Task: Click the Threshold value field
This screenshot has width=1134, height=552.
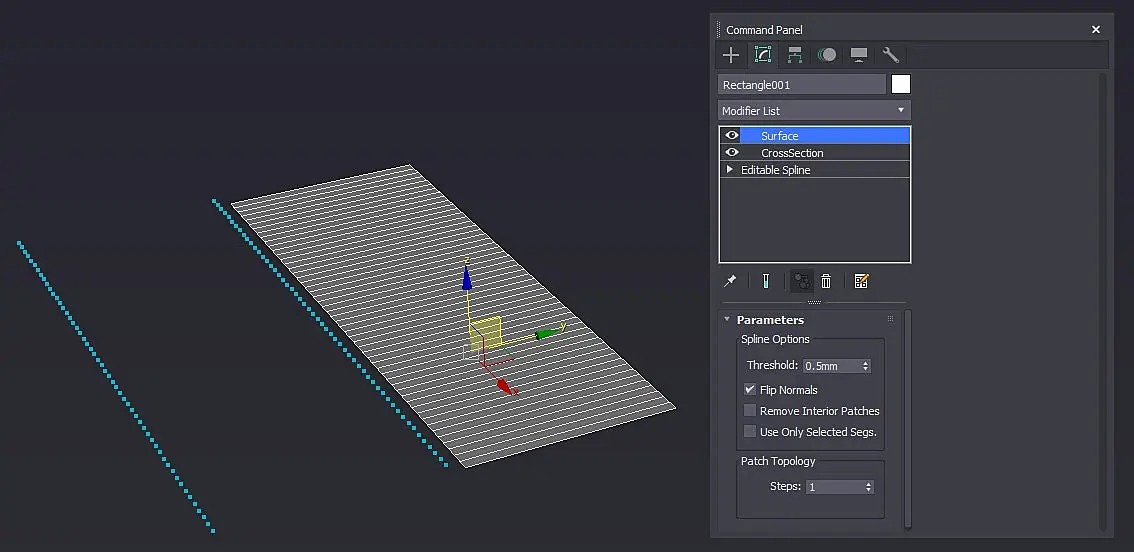Action: (x=832, y=366)
